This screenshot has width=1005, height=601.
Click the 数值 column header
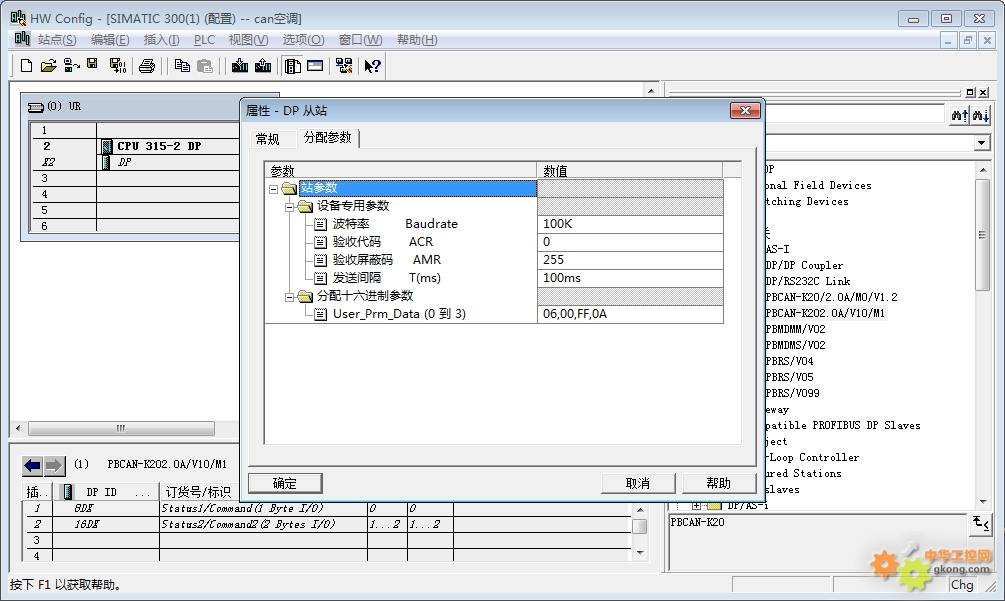[630, 170]
